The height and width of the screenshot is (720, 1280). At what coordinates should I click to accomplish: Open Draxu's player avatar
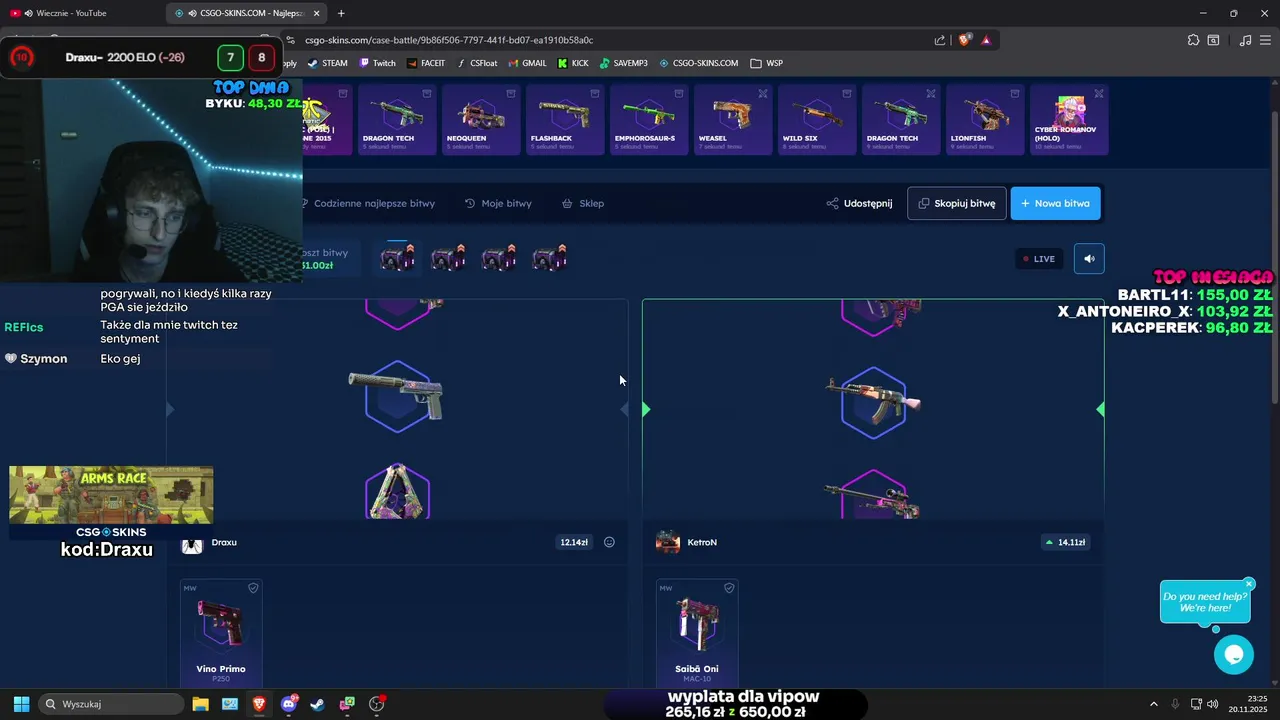(x=192, y=543)
